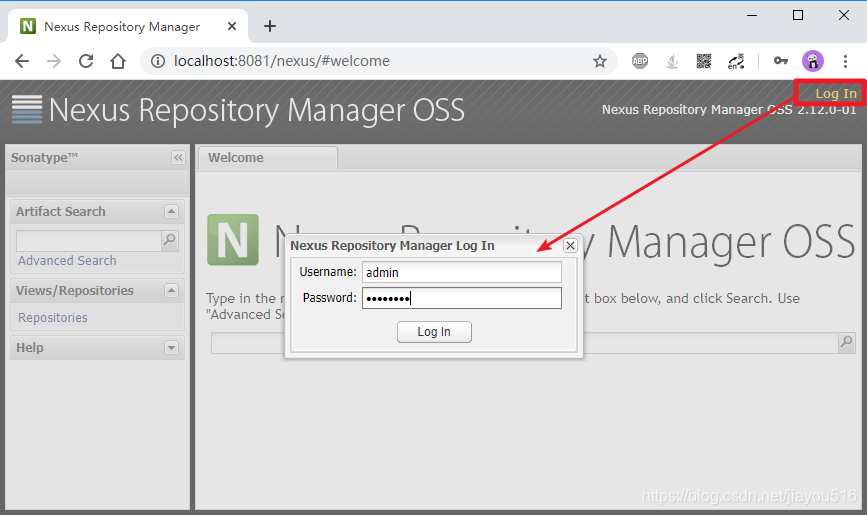View site information icon in address bar
Screen dimensions: 867x515
158,61
